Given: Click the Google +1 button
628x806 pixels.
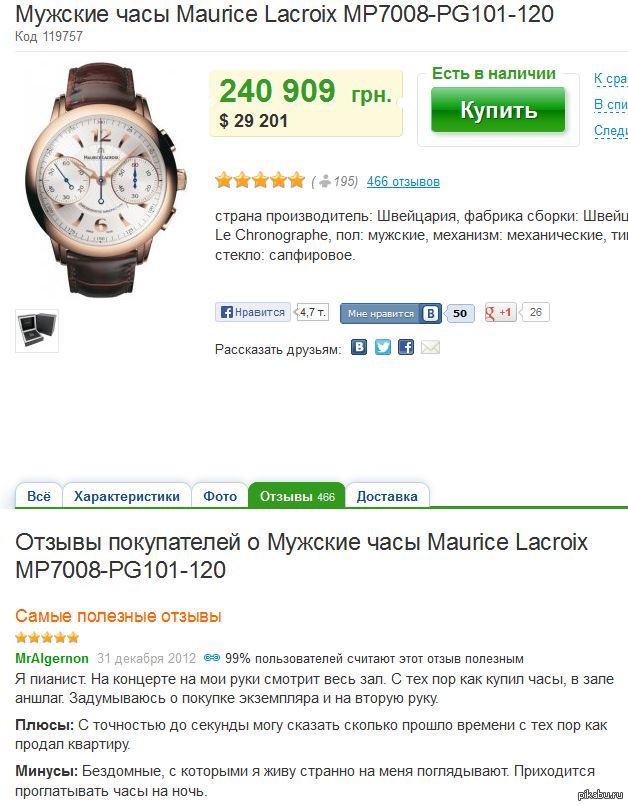Looking at the screenshot, I should click(x=500, y=312).
